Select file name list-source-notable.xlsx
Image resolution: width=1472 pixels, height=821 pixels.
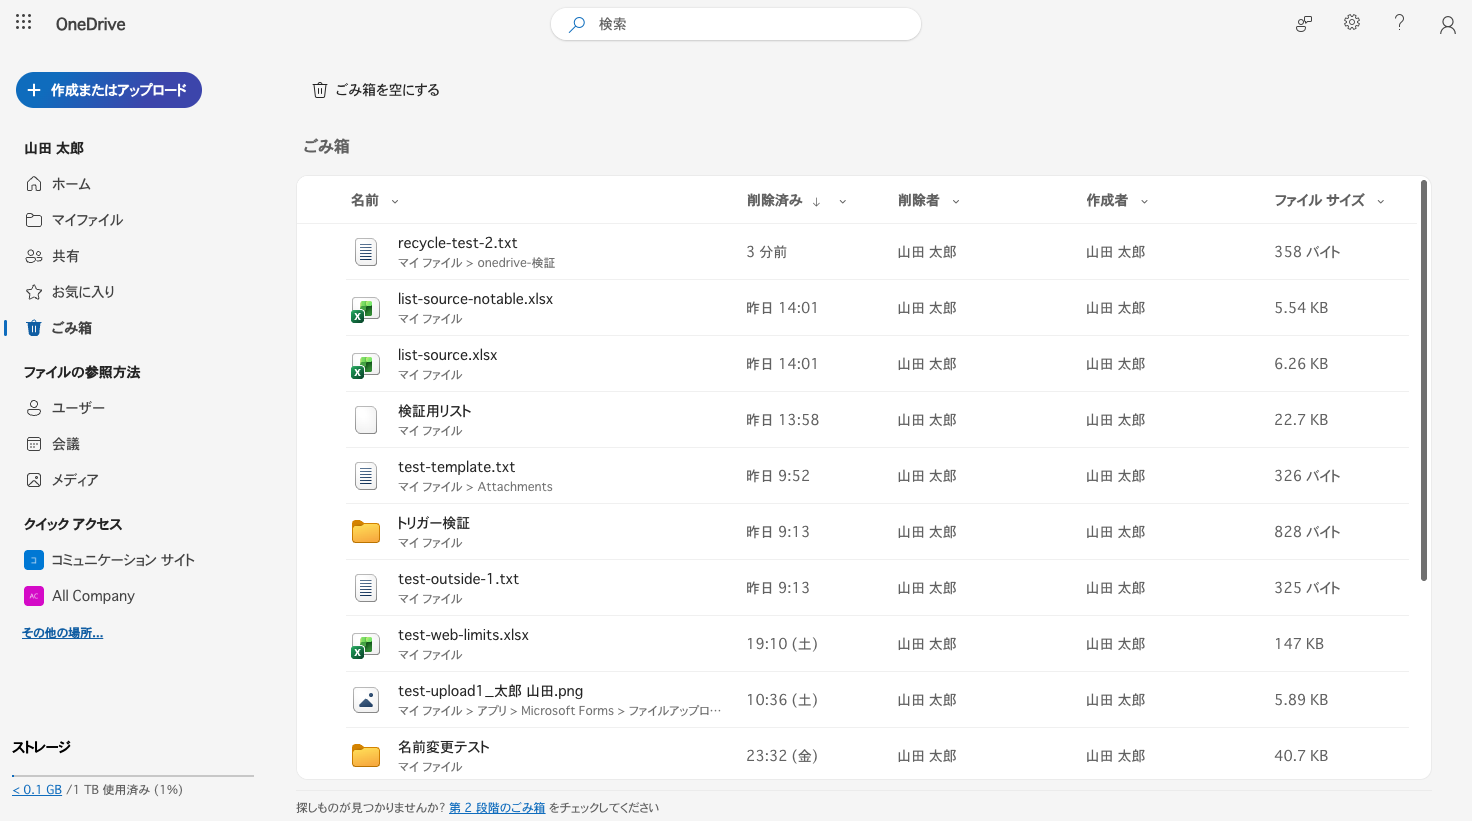(x=475, y=299)
